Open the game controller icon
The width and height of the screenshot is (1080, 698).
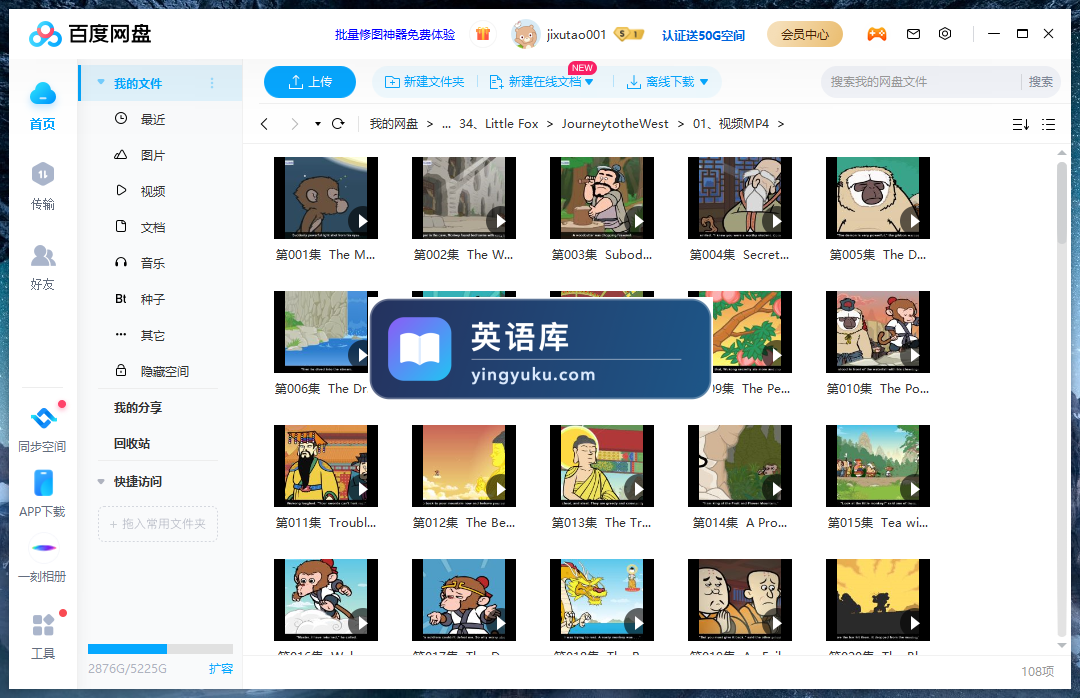(876, 34)
